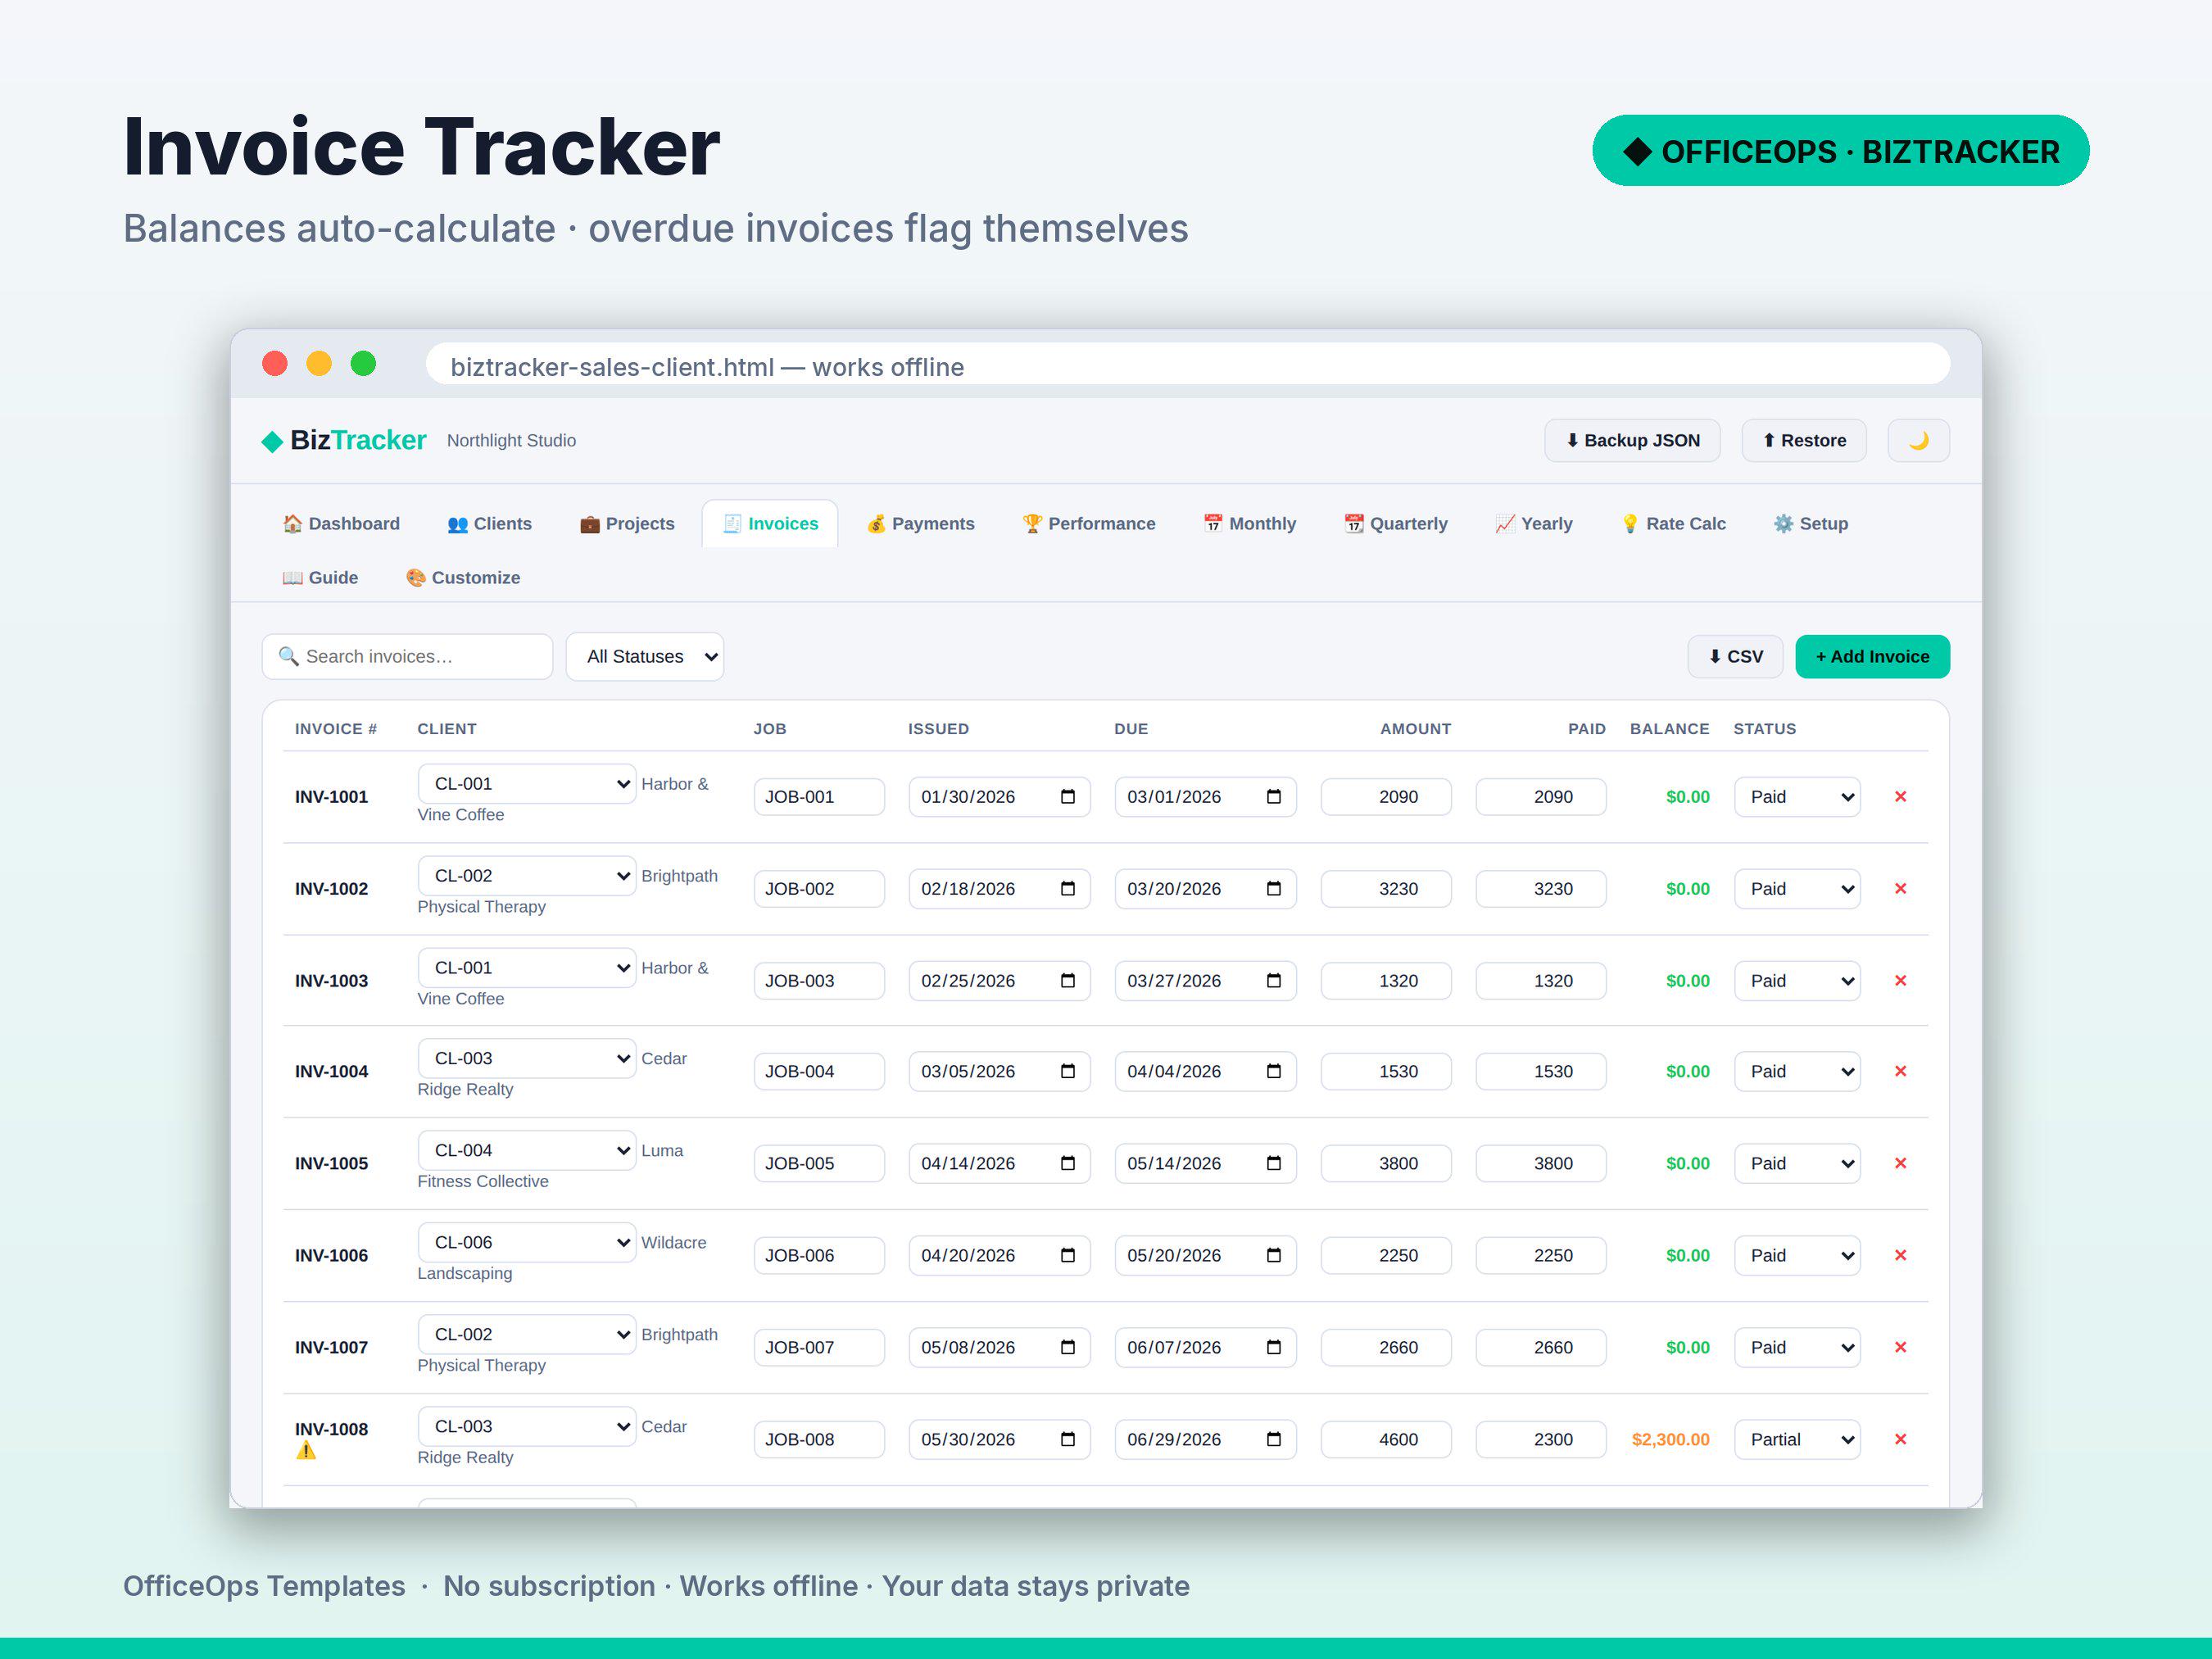The image size is (2212, 1659).
Task: Delete INV-1008 row with red X
Action: click(x=1900, y=1439)
